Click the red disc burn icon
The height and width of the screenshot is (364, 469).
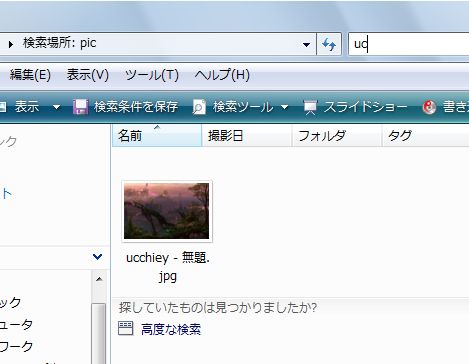point(429,107)
